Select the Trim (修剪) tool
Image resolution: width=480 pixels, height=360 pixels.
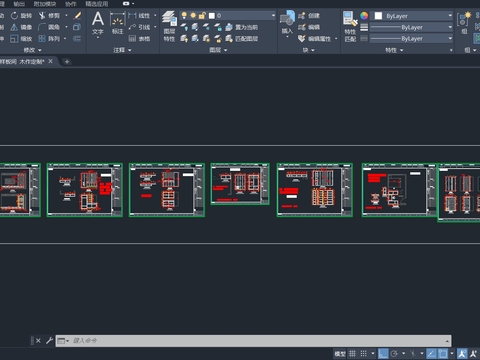pos(49,16)
